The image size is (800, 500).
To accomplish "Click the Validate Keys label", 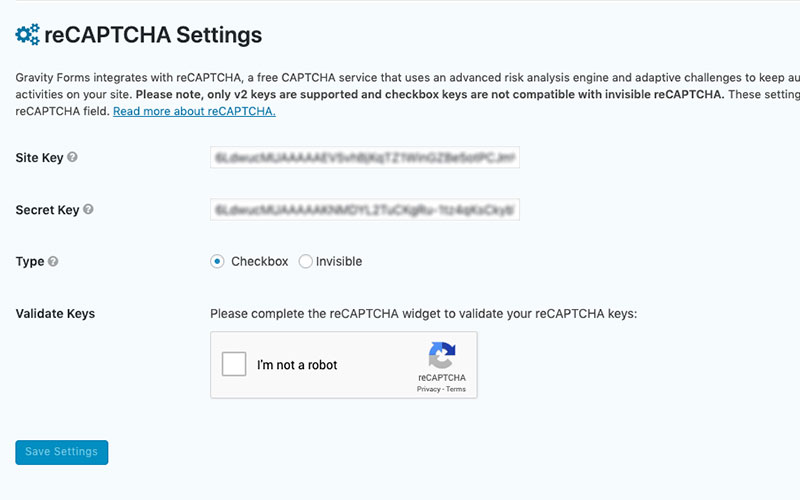I will (55, 314).
